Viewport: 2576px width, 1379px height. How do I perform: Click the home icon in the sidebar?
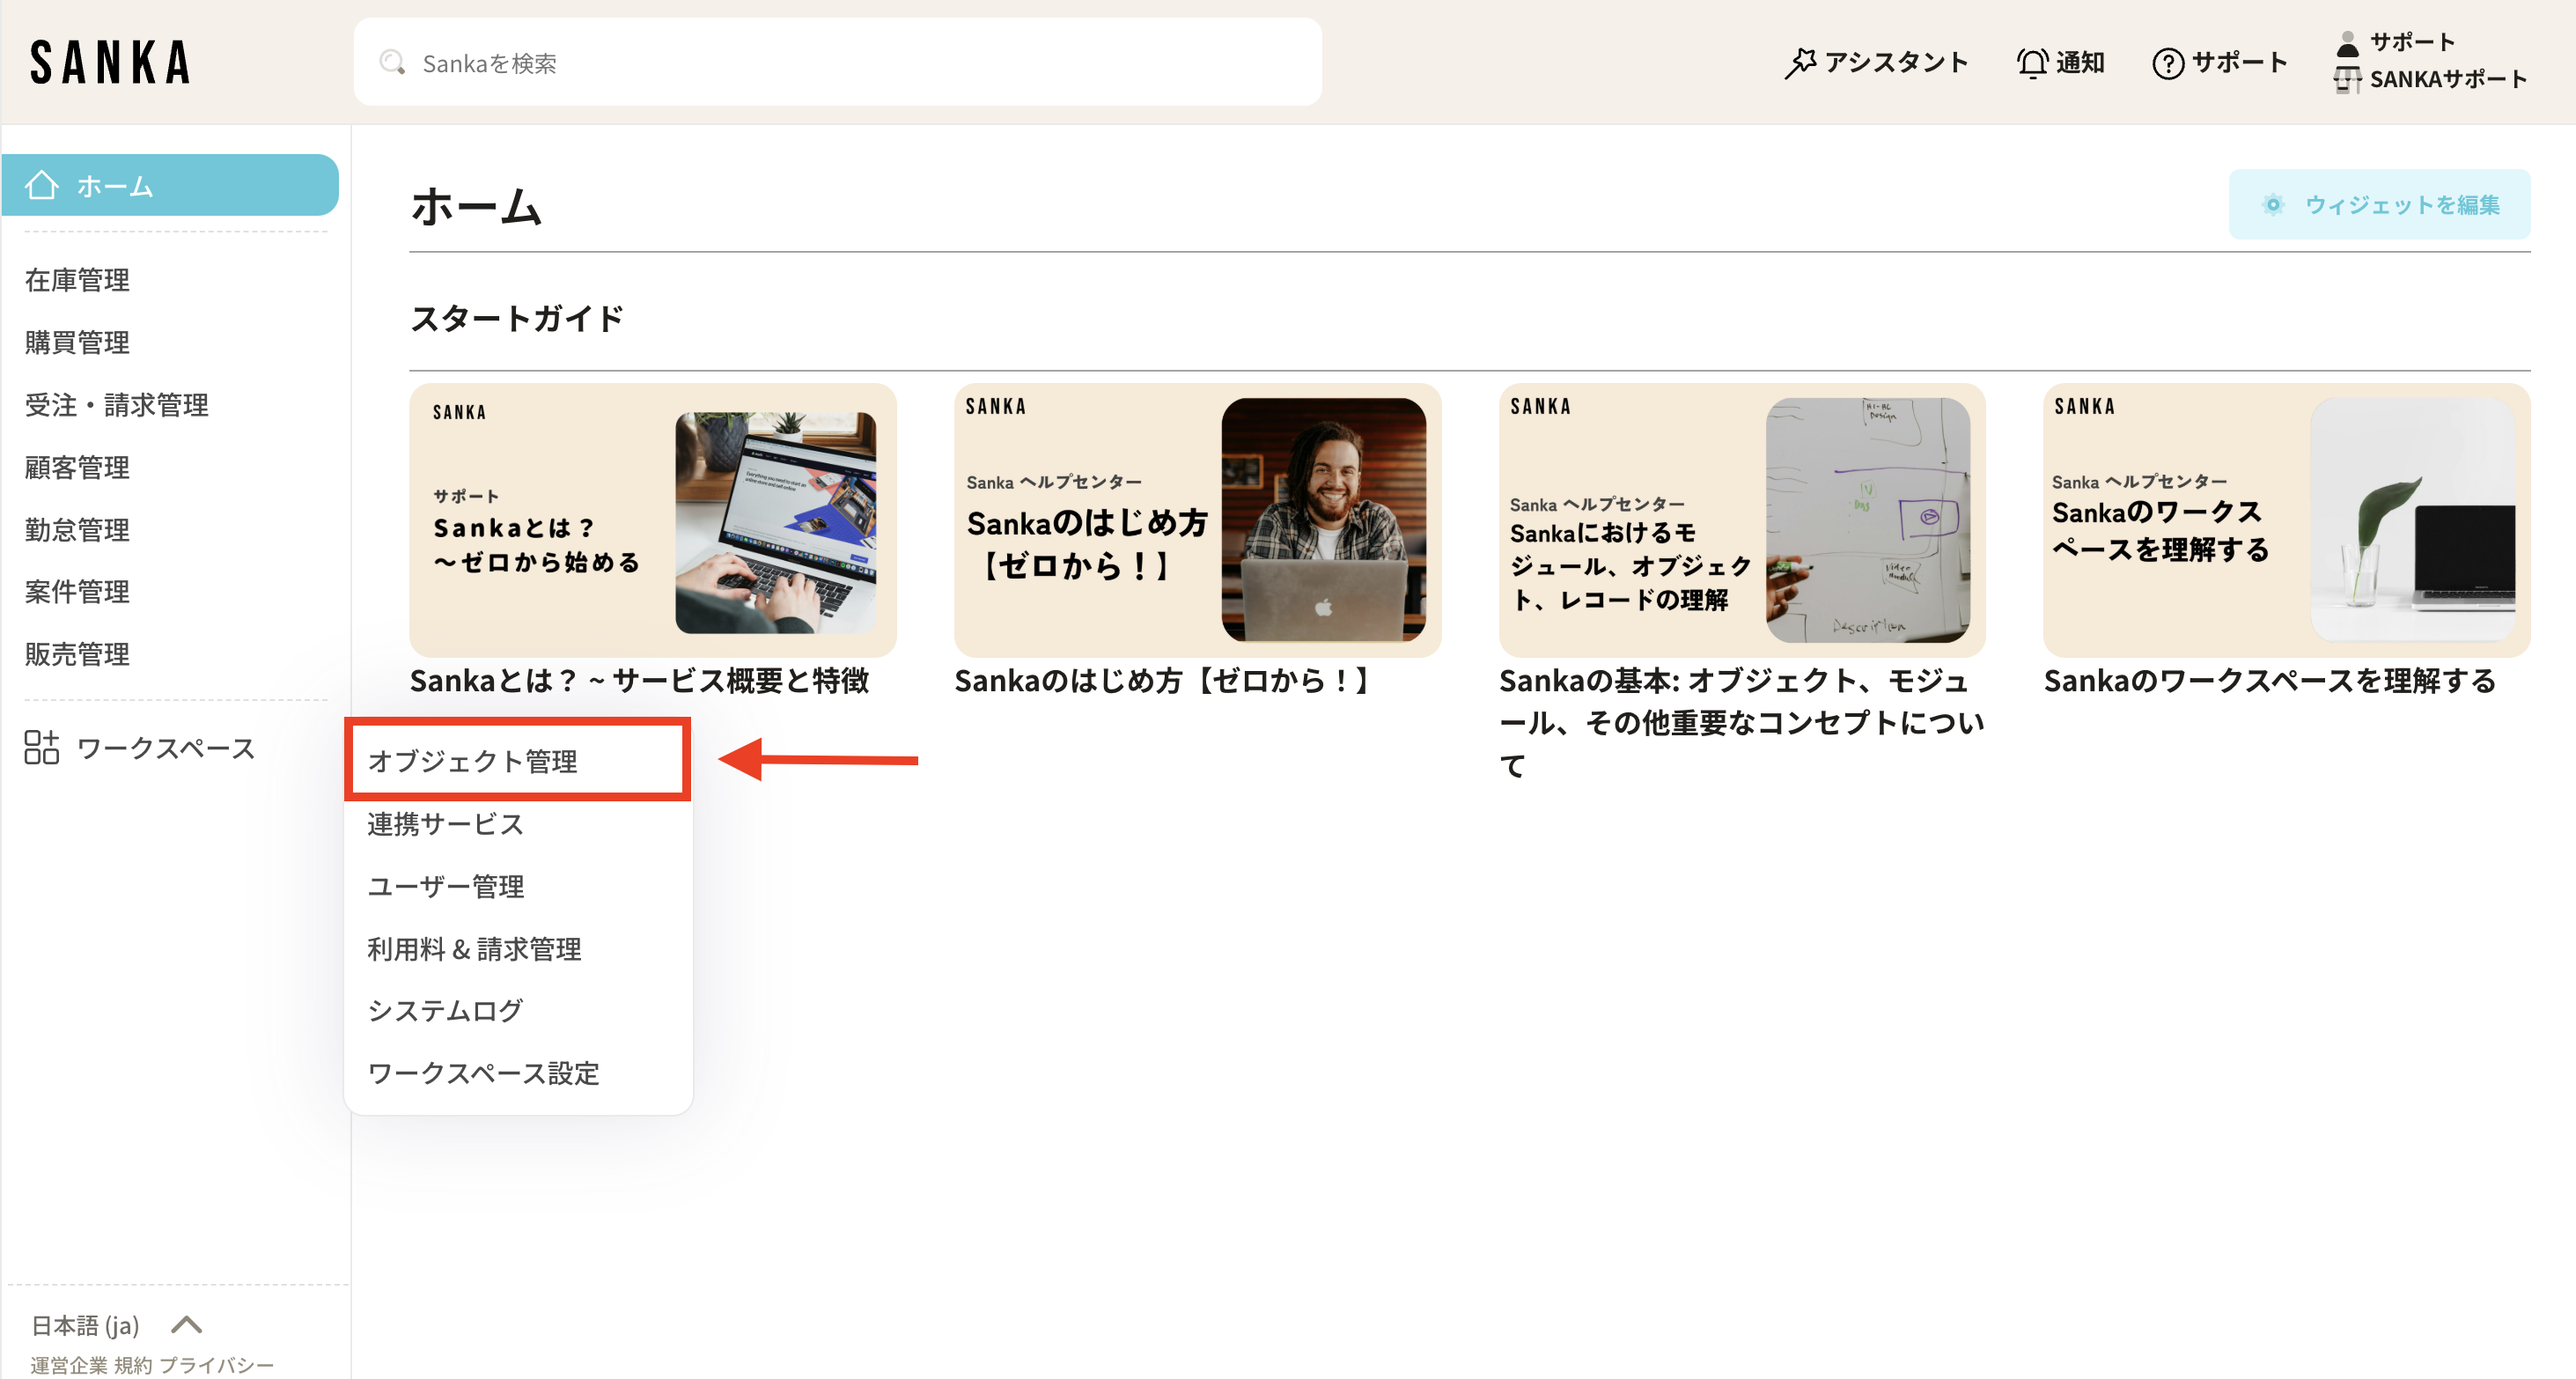[x=42, y=185]
